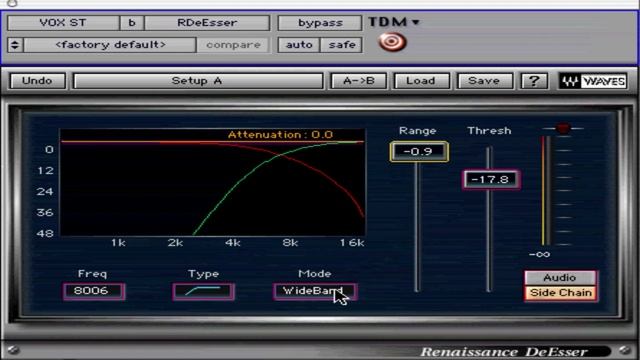Click the Freq value field 8006

(x=94, y=291)
